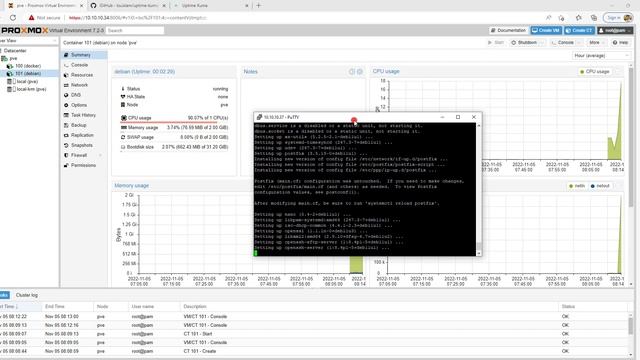Click the Shutdown button

[x=524, y=42]
